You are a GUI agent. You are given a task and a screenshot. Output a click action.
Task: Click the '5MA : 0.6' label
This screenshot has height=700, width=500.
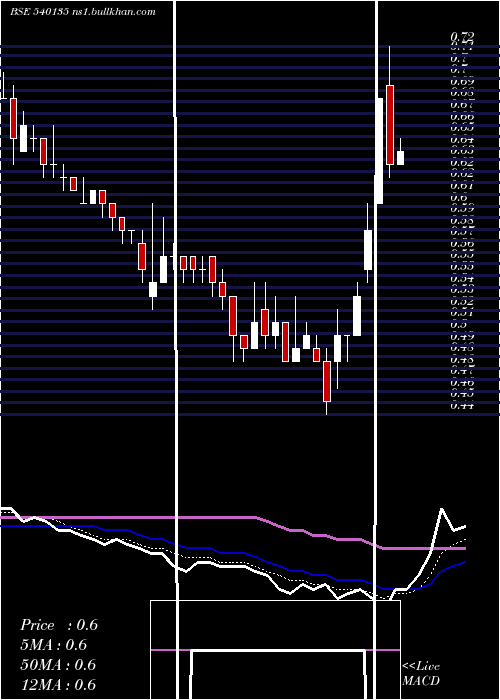[54, 645]
